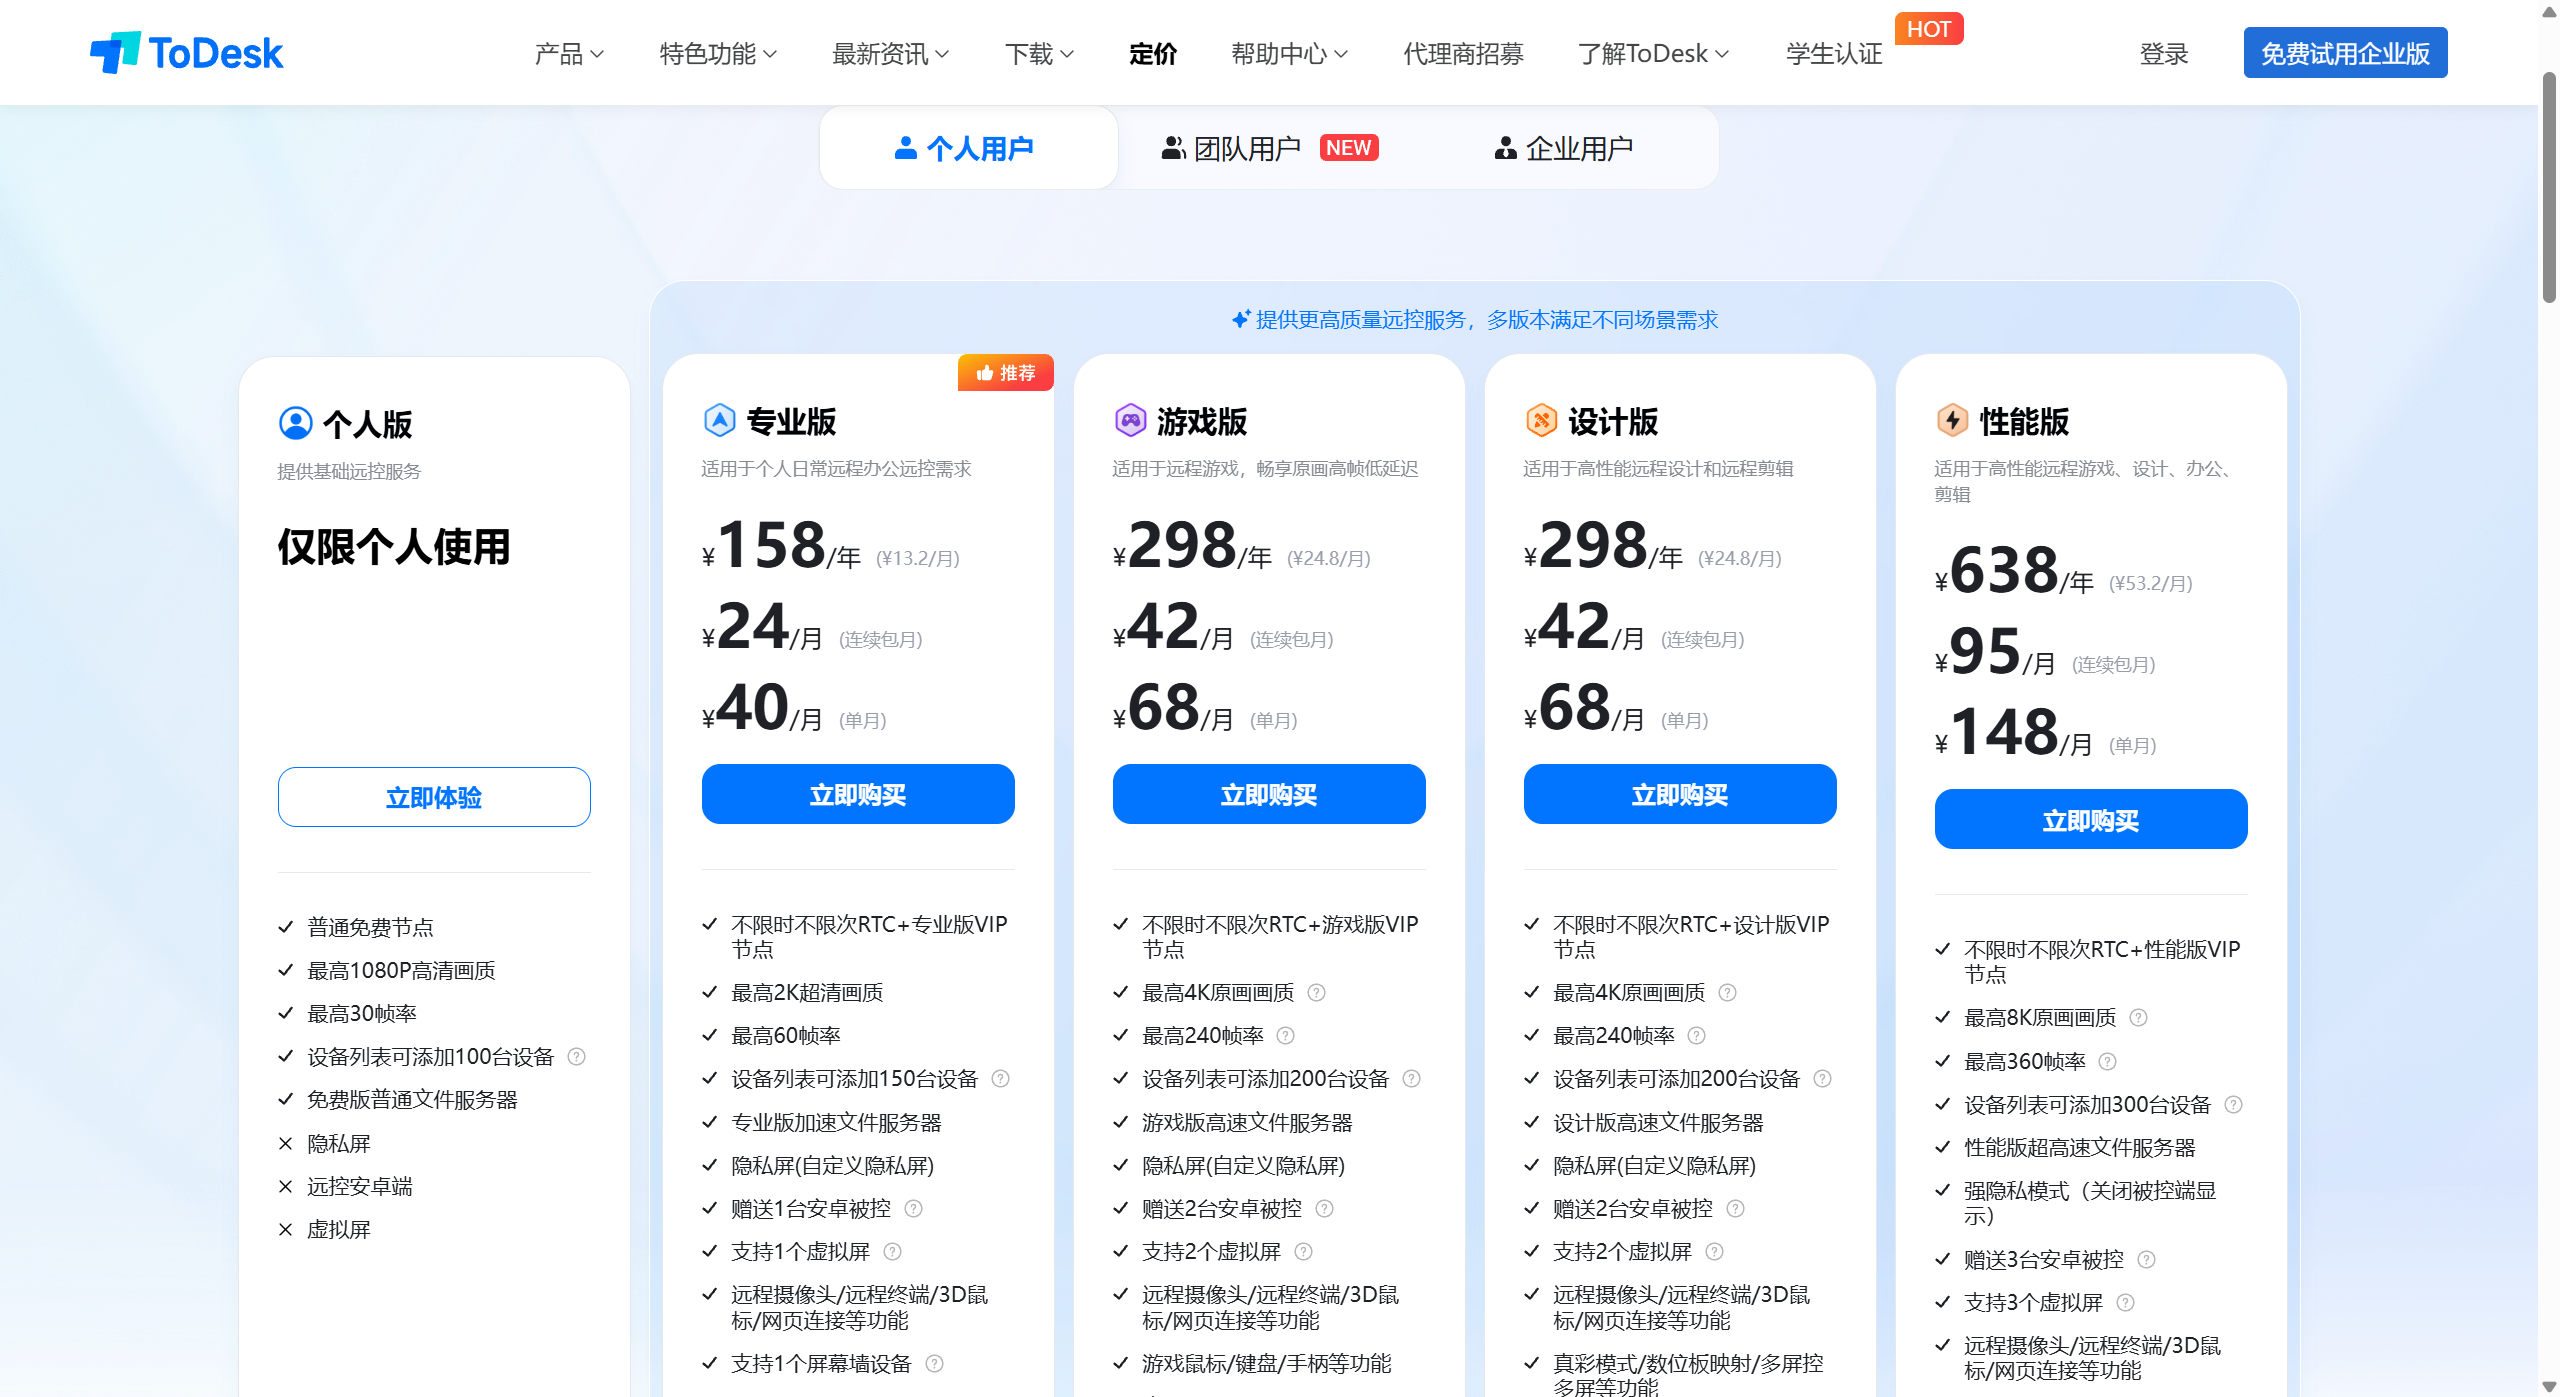
Task: Open the 学生认证 menu item
Action: (1834, 53)
